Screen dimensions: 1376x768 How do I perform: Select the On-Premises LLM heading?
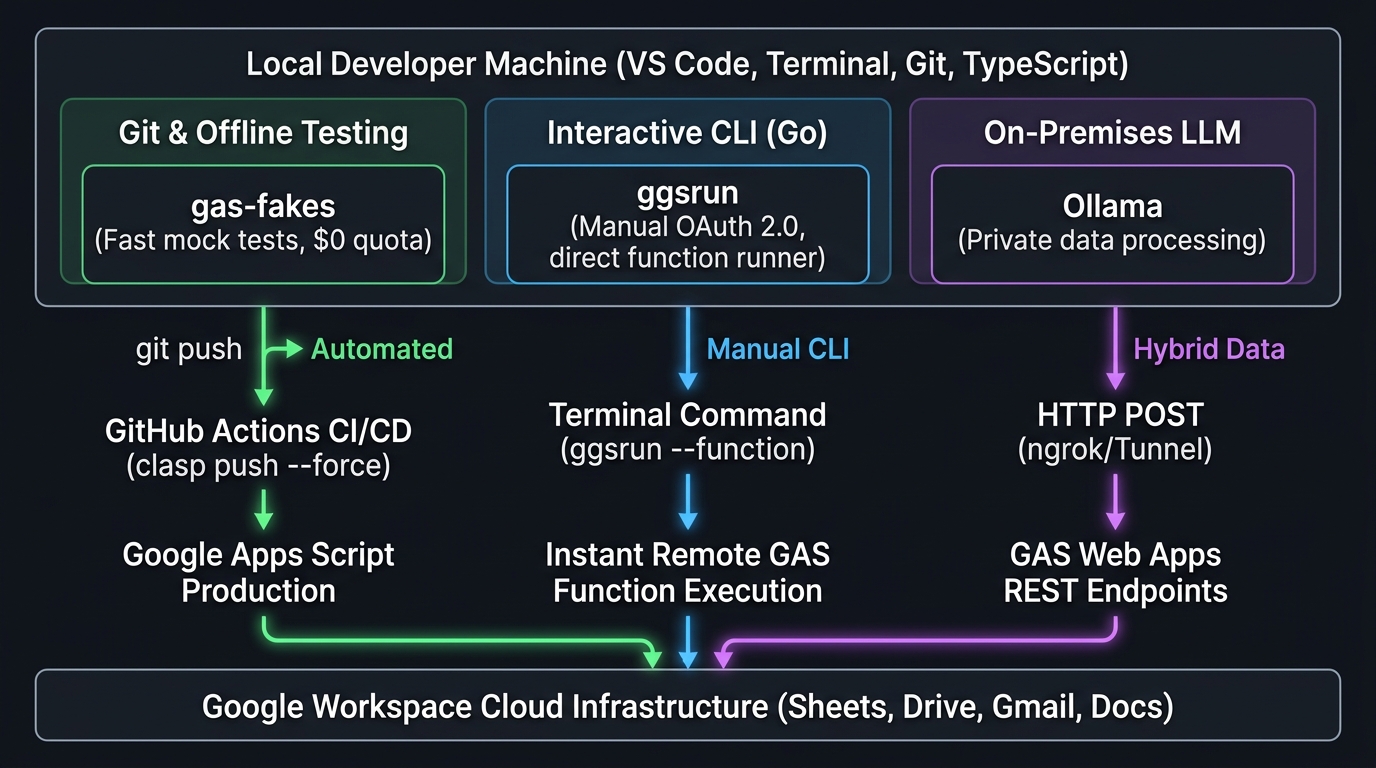[1112, 133]
